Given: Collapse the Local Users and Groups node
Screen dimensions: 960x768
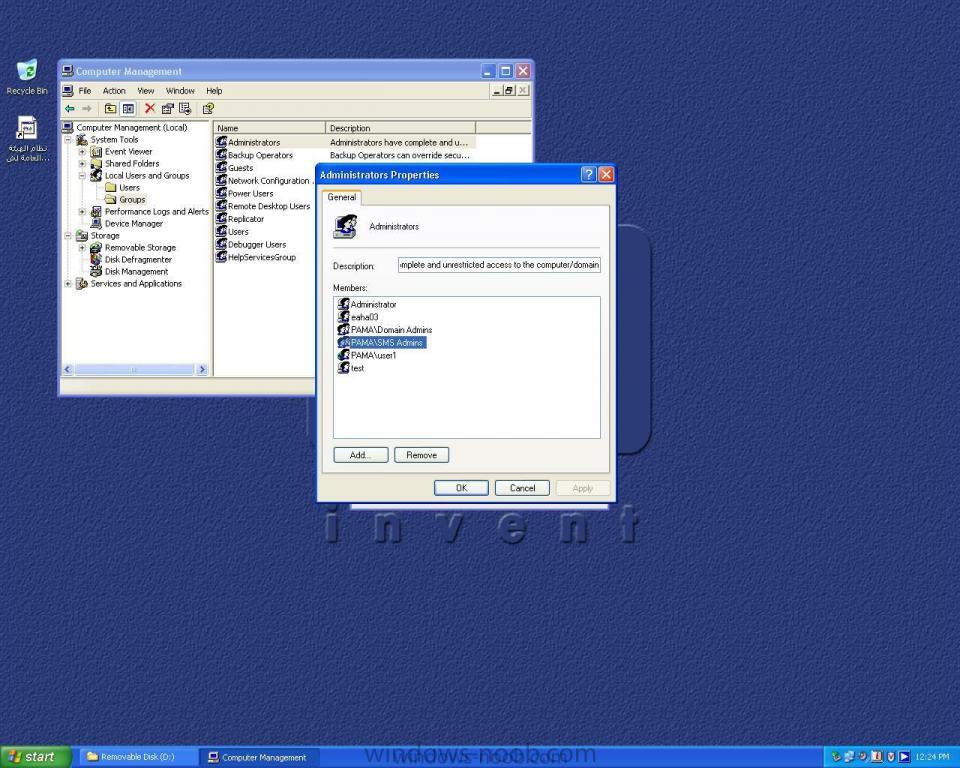Looking at the screenshot, I should (x=82, y=176).
